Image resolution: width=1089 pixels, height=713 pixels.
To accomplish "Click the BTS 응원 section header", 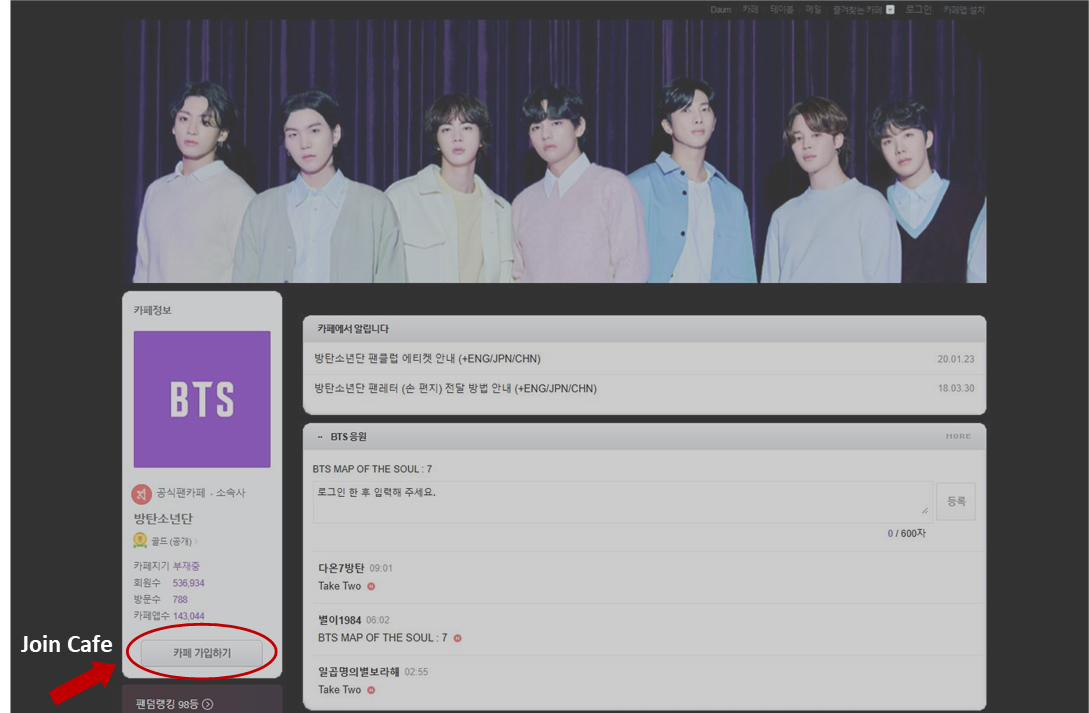I will [x=349, y=437].
